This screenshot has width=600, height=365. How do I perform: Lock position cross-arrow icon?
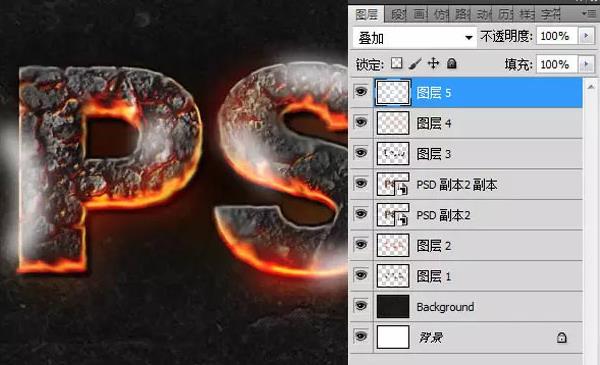pos(433,63)
